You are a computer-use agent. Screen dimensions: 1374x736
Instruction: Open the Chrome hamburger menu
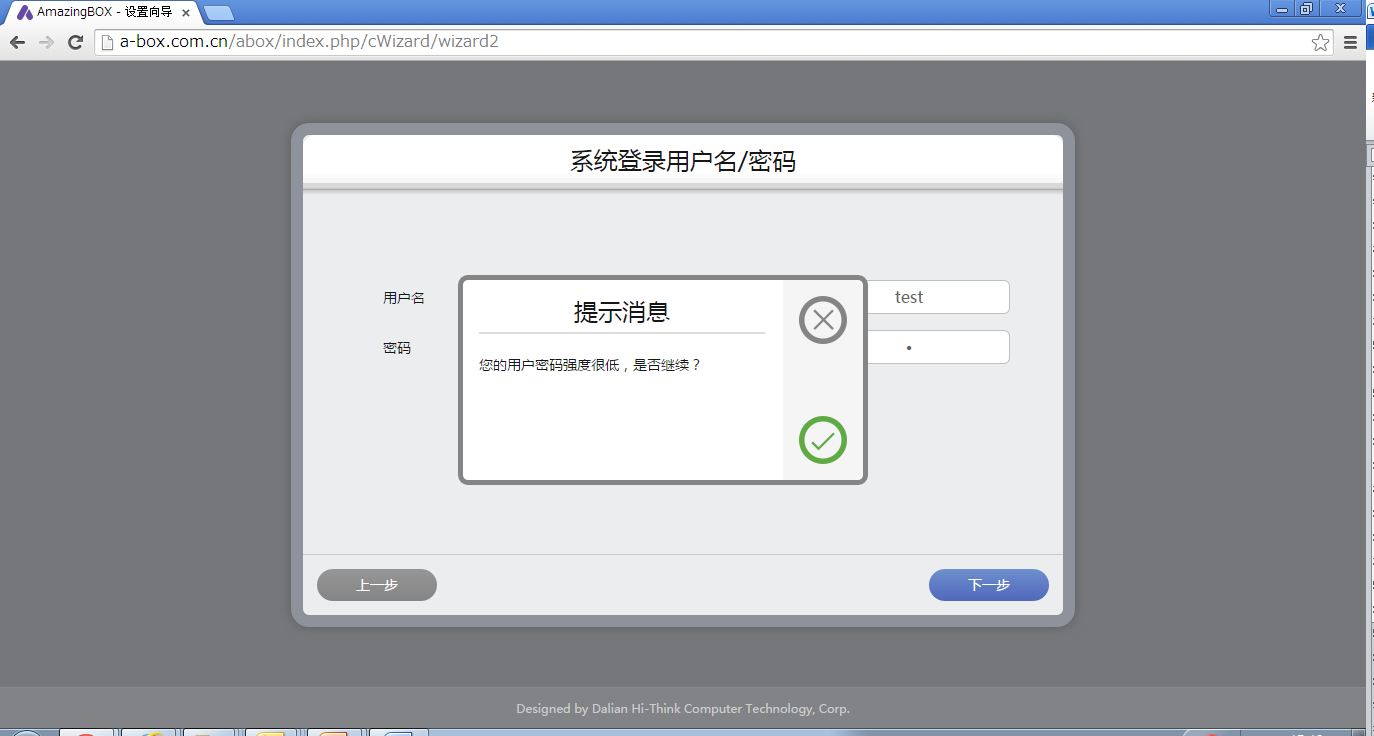pos(1350,42)
